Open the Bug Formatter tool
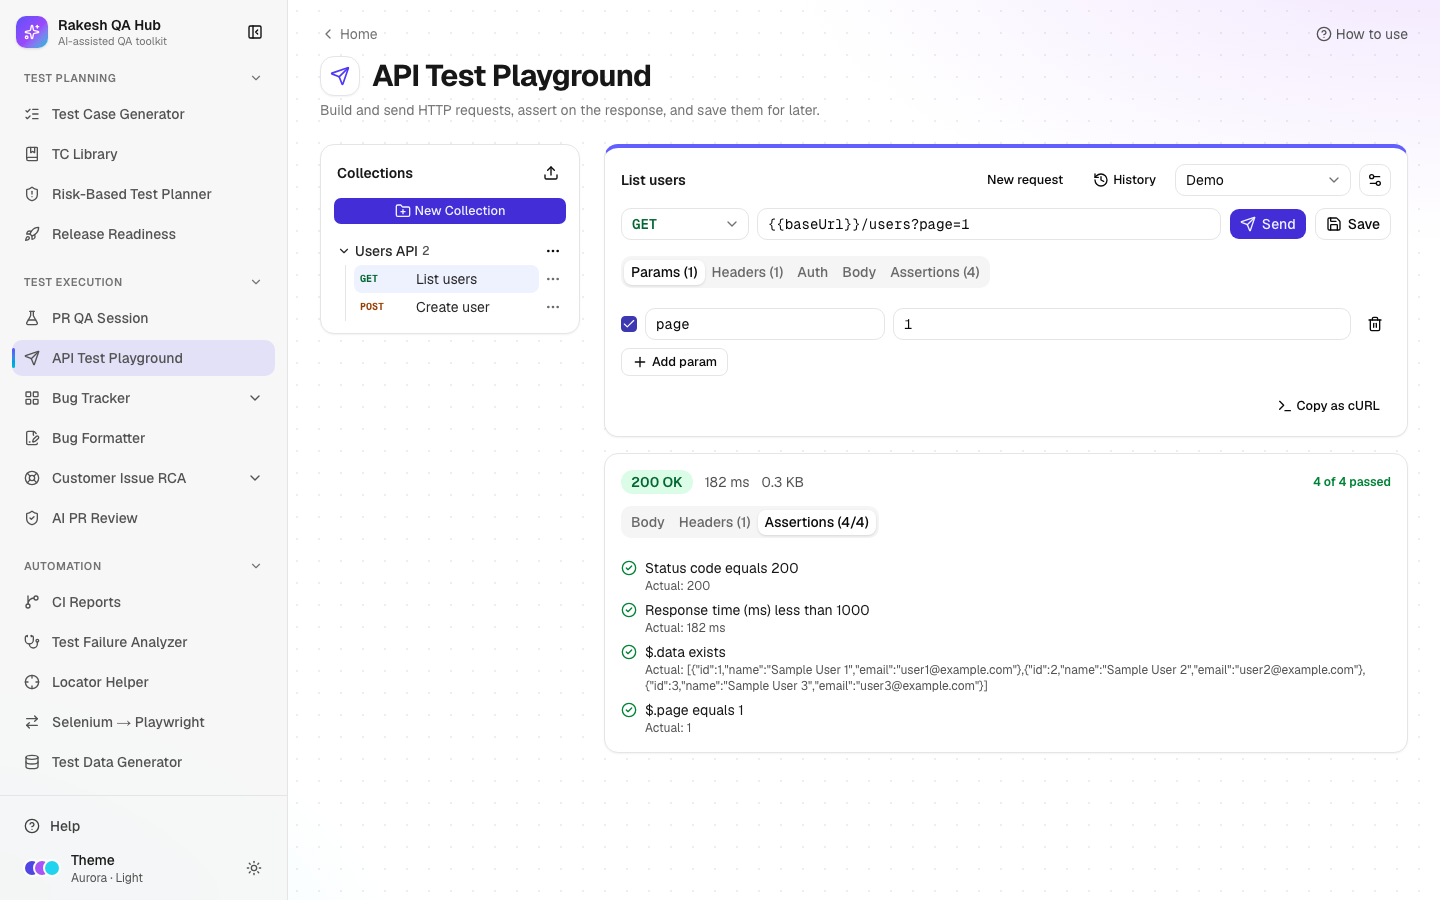 (143, 438)
